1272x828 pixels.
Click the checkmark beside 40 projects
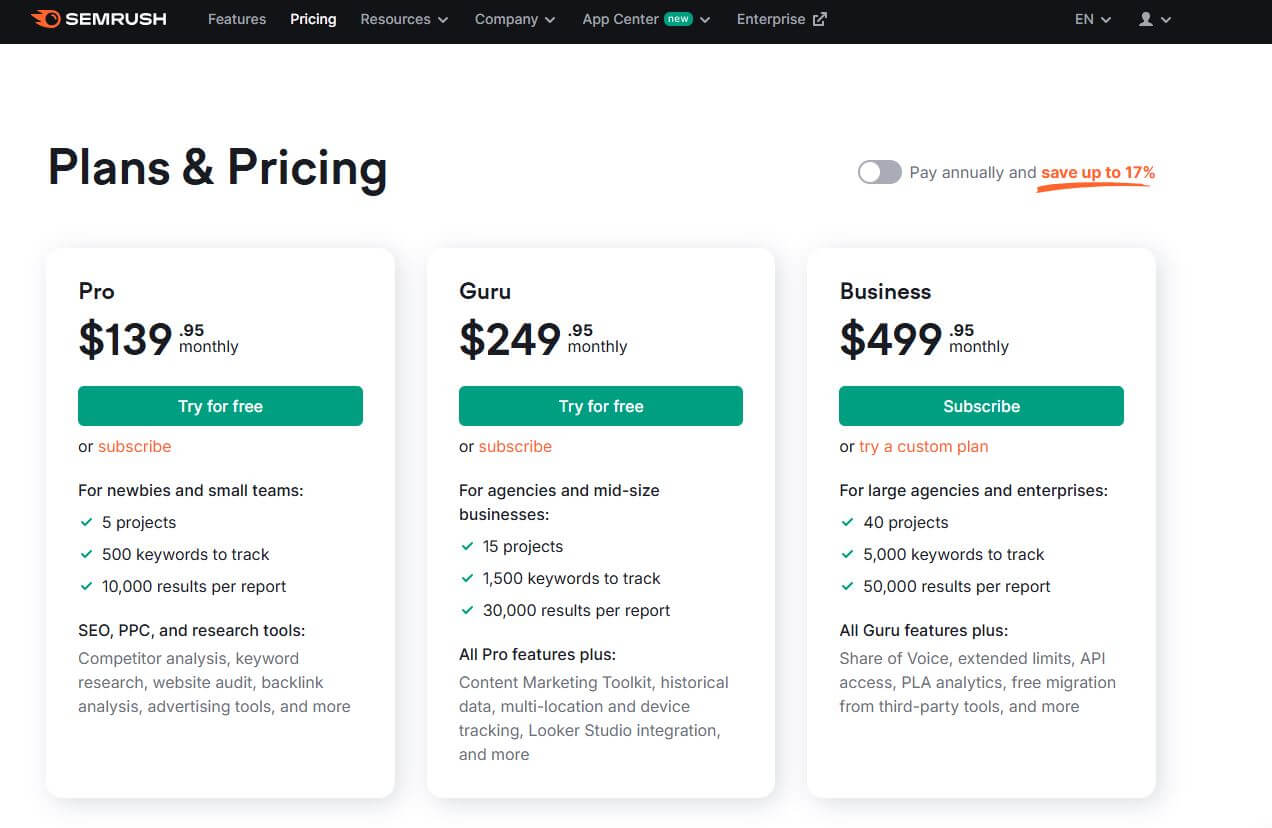point(847,522)
